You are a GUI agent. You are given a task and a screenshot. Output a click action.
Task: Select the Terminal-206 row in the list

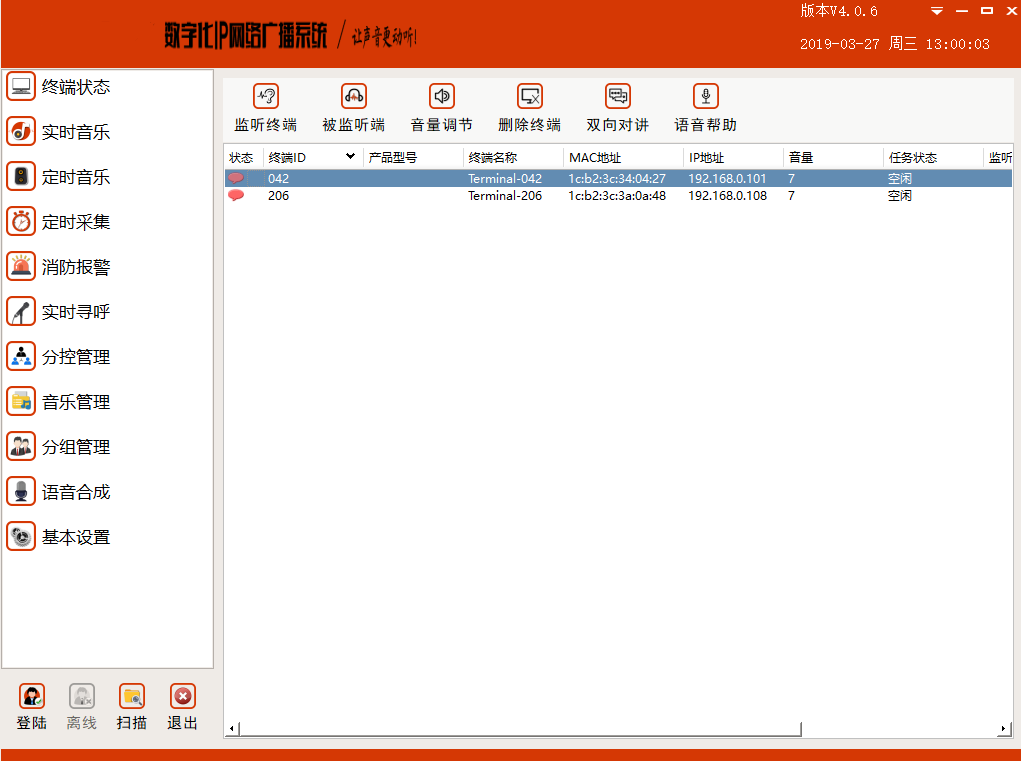pyautogui.click(x=500, y=195)
